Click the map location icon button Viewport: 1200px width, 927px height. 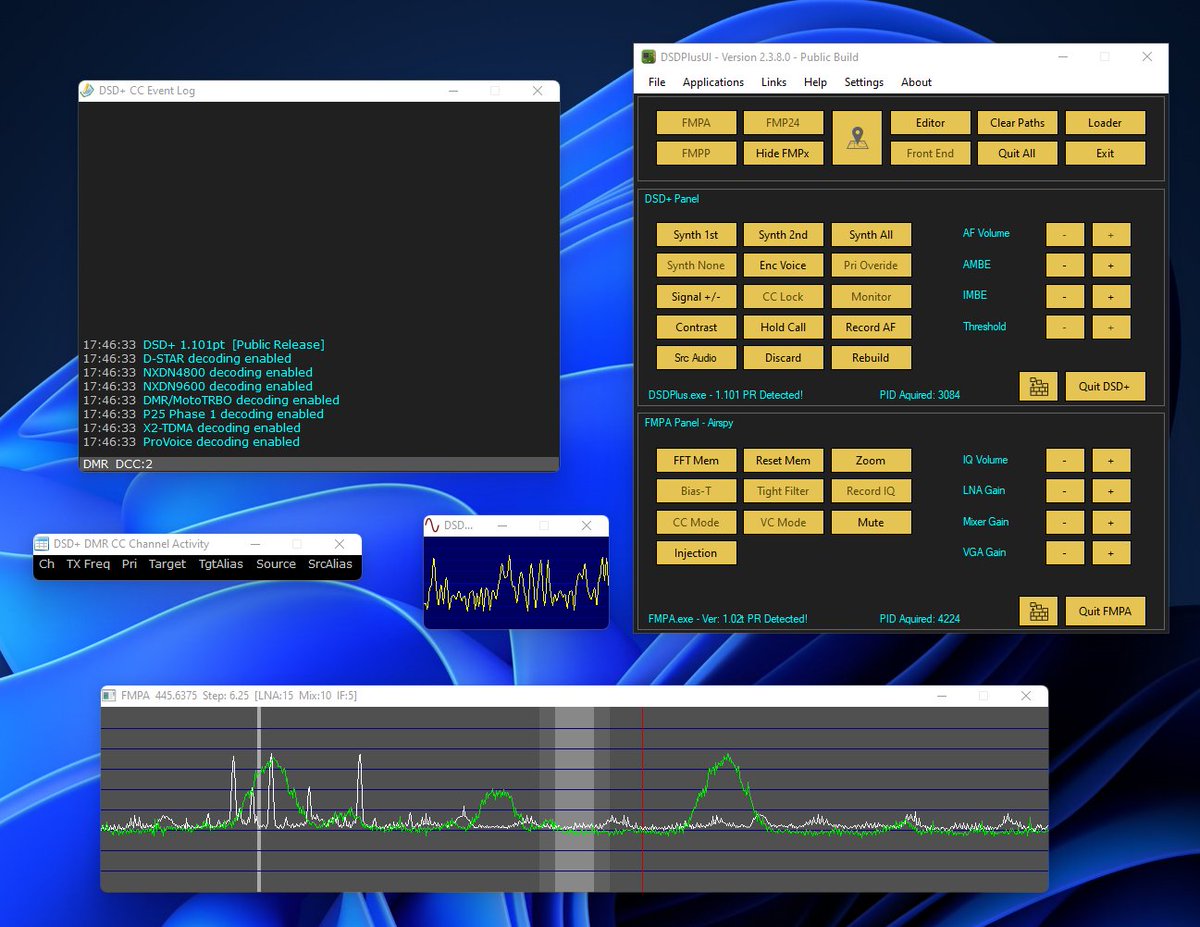point(857,138)
